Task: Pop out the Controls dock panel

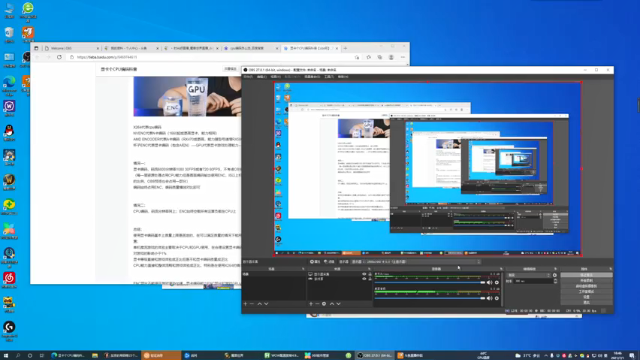Action: [x=611, y=269]
